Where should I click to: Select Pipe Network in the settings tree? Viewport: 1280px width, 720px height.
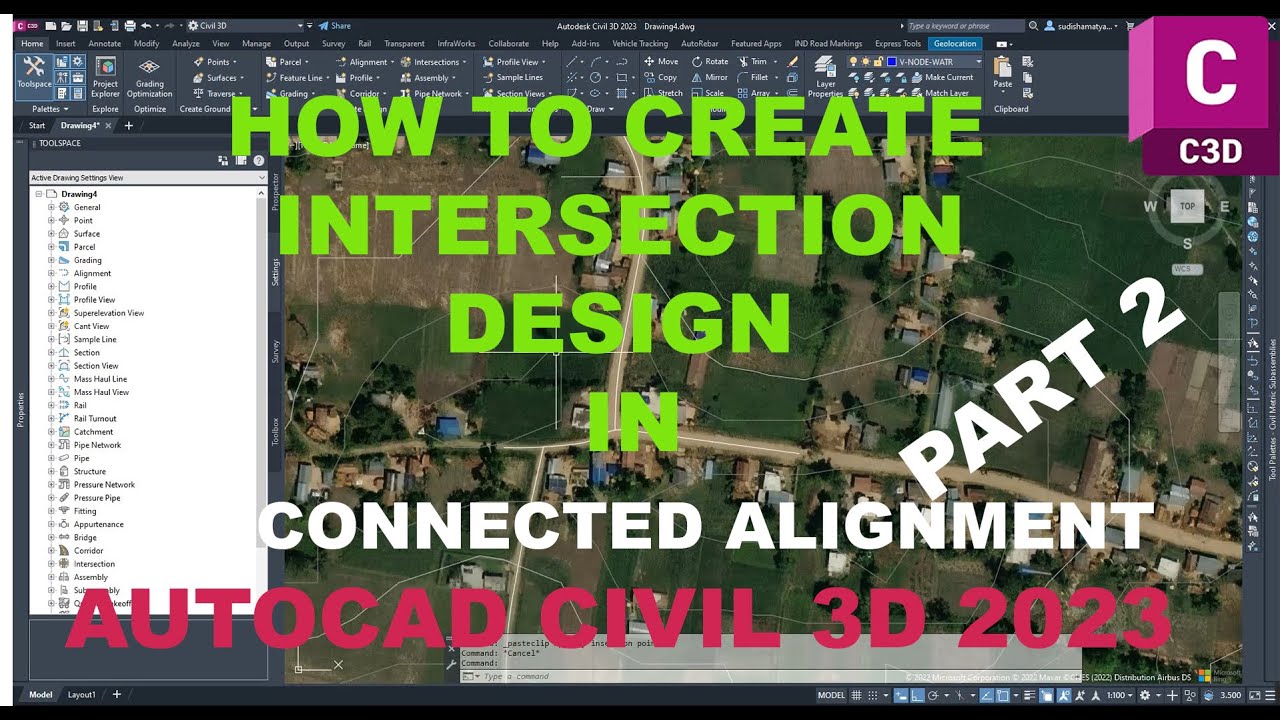pyautogui.click(x=97, y=445)
